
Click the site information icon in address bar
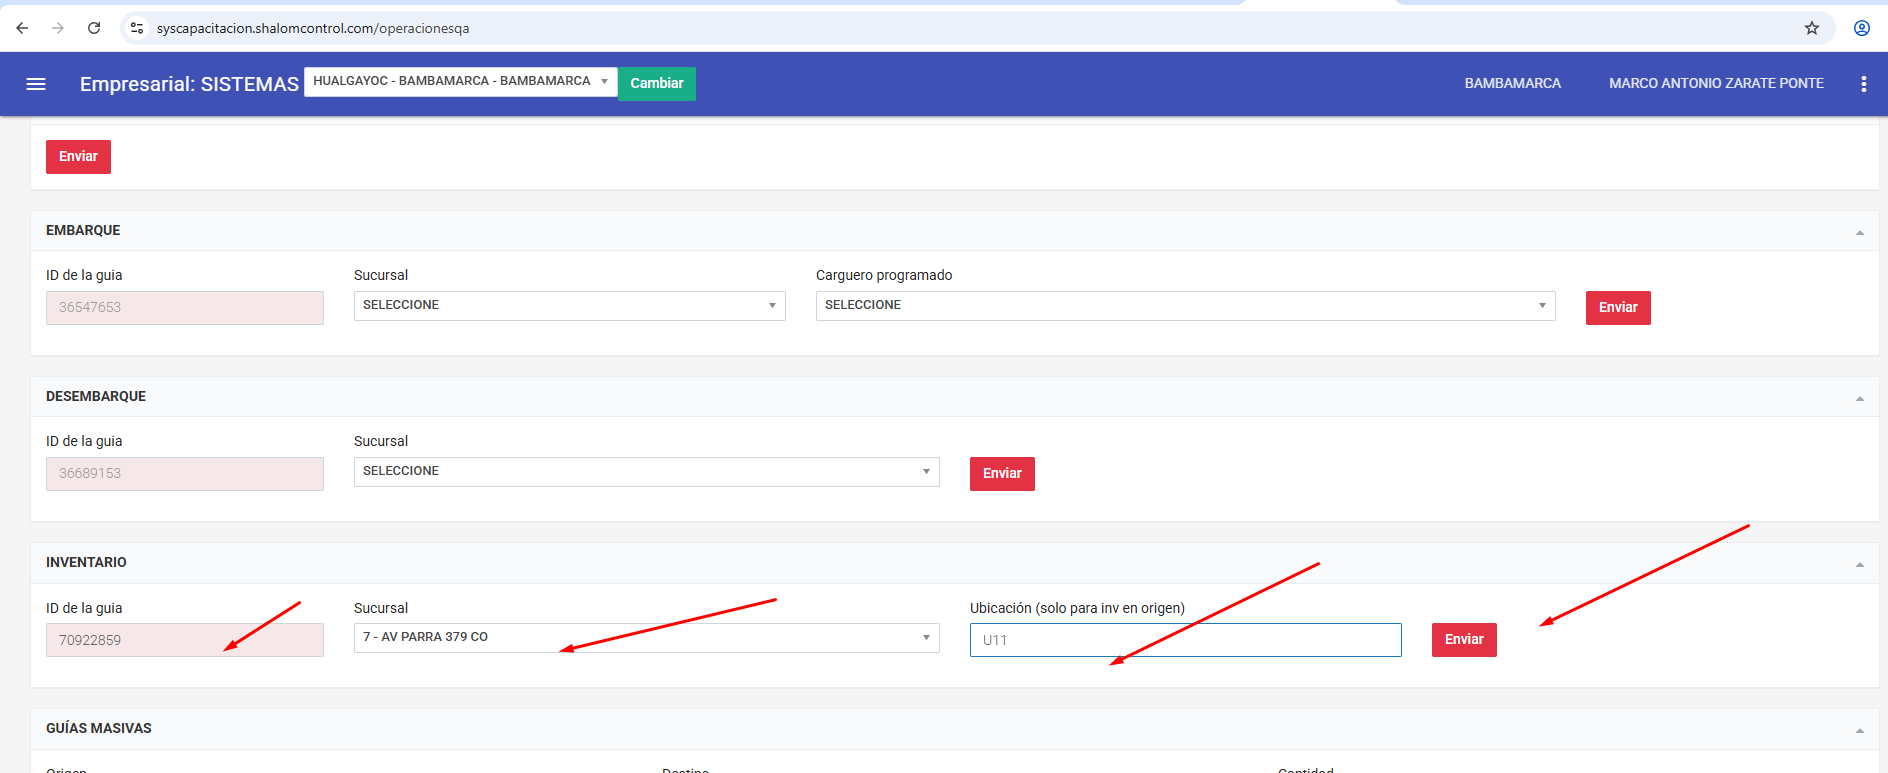(137, 28)
